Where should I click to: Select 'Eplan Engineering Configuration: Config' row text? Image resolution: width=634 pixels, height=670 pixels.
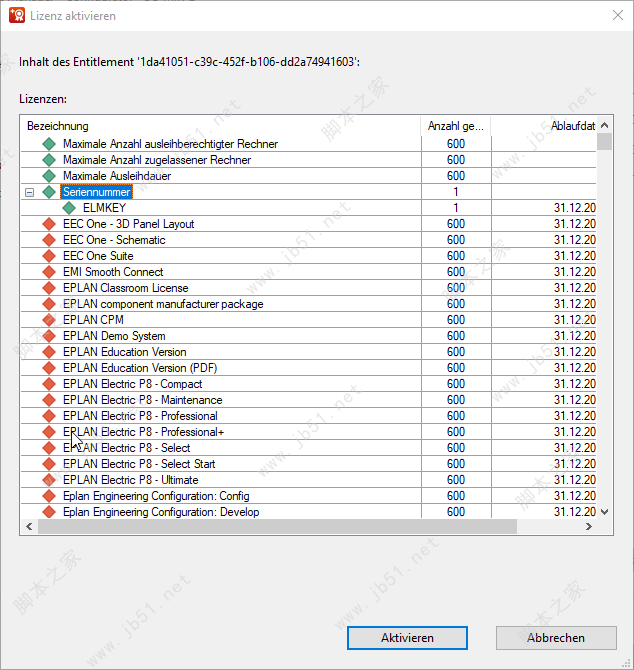pyautogui.click(x=156, y=496)
